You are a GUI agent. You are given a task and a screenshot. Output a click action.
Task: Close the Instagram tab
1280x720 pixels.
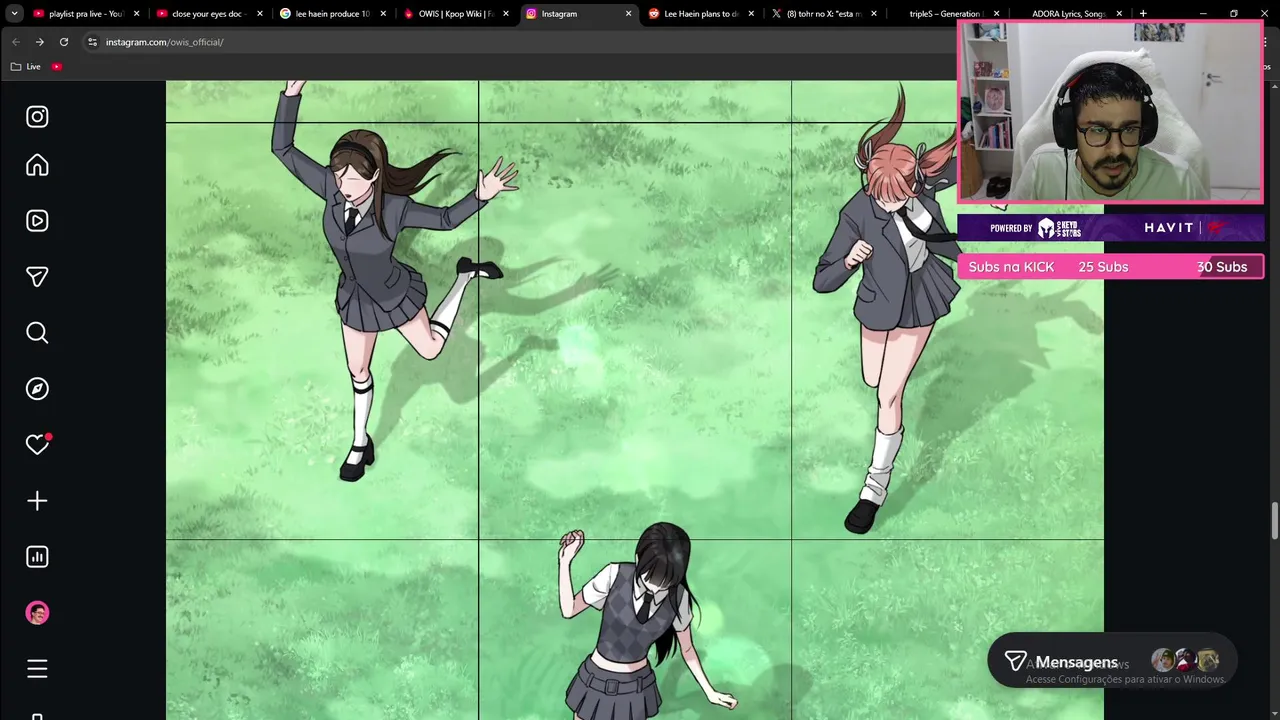click(x=628, y=14)
